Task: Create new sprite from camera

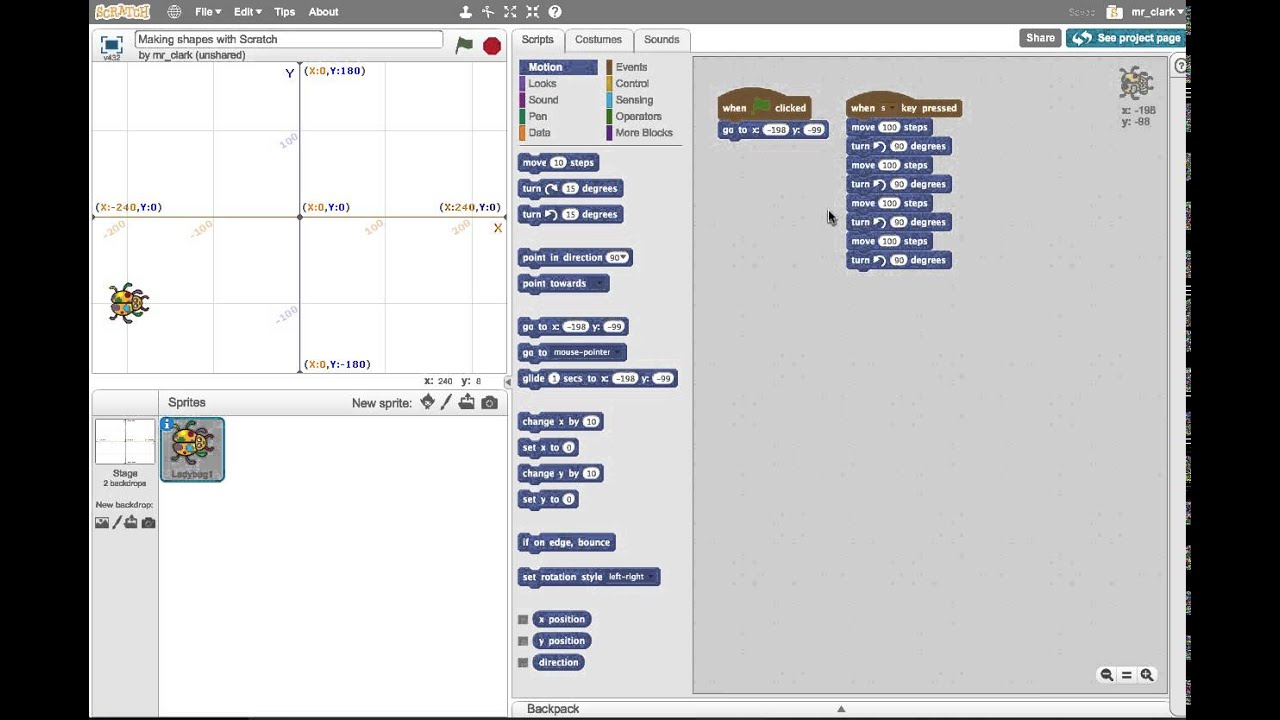Action: coord(489,403)
